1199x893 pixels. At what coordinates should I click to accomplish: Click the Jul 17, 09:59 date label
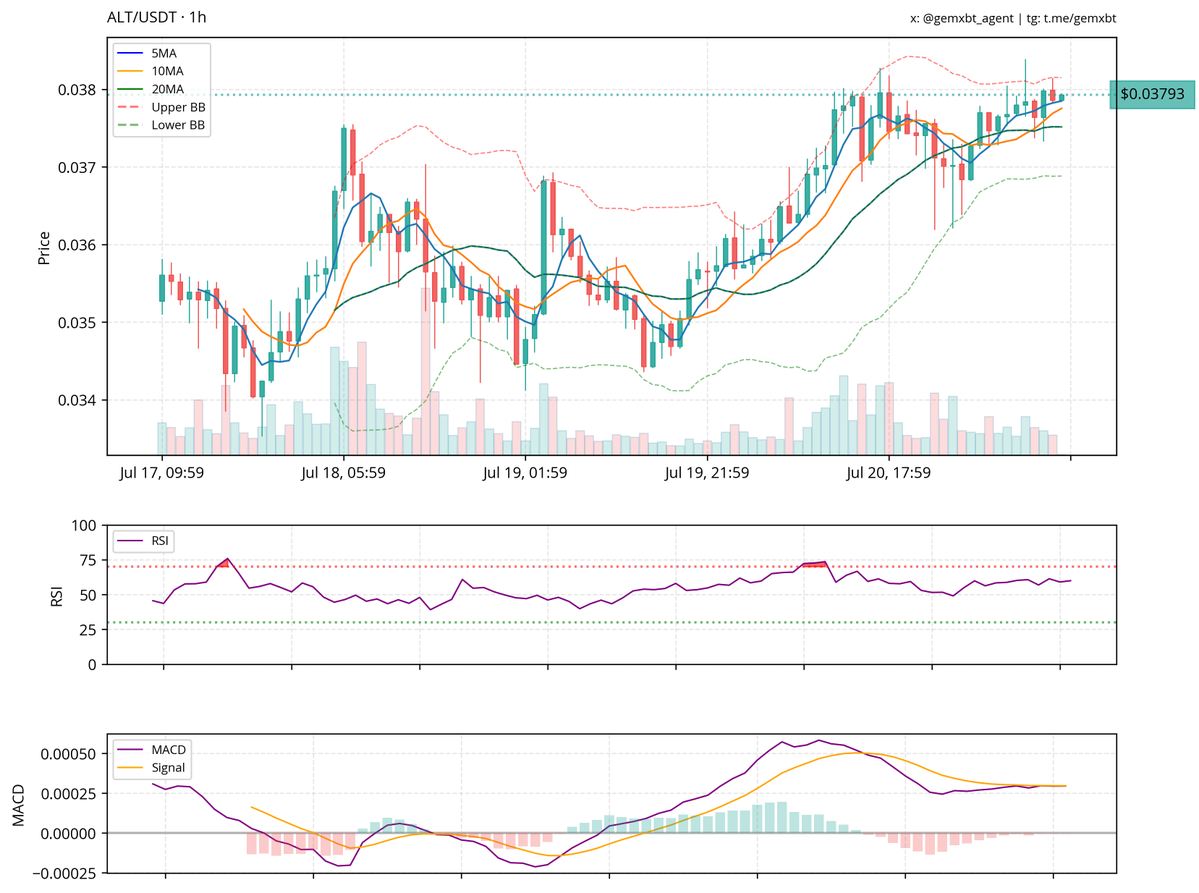click(x=162, y=472)
